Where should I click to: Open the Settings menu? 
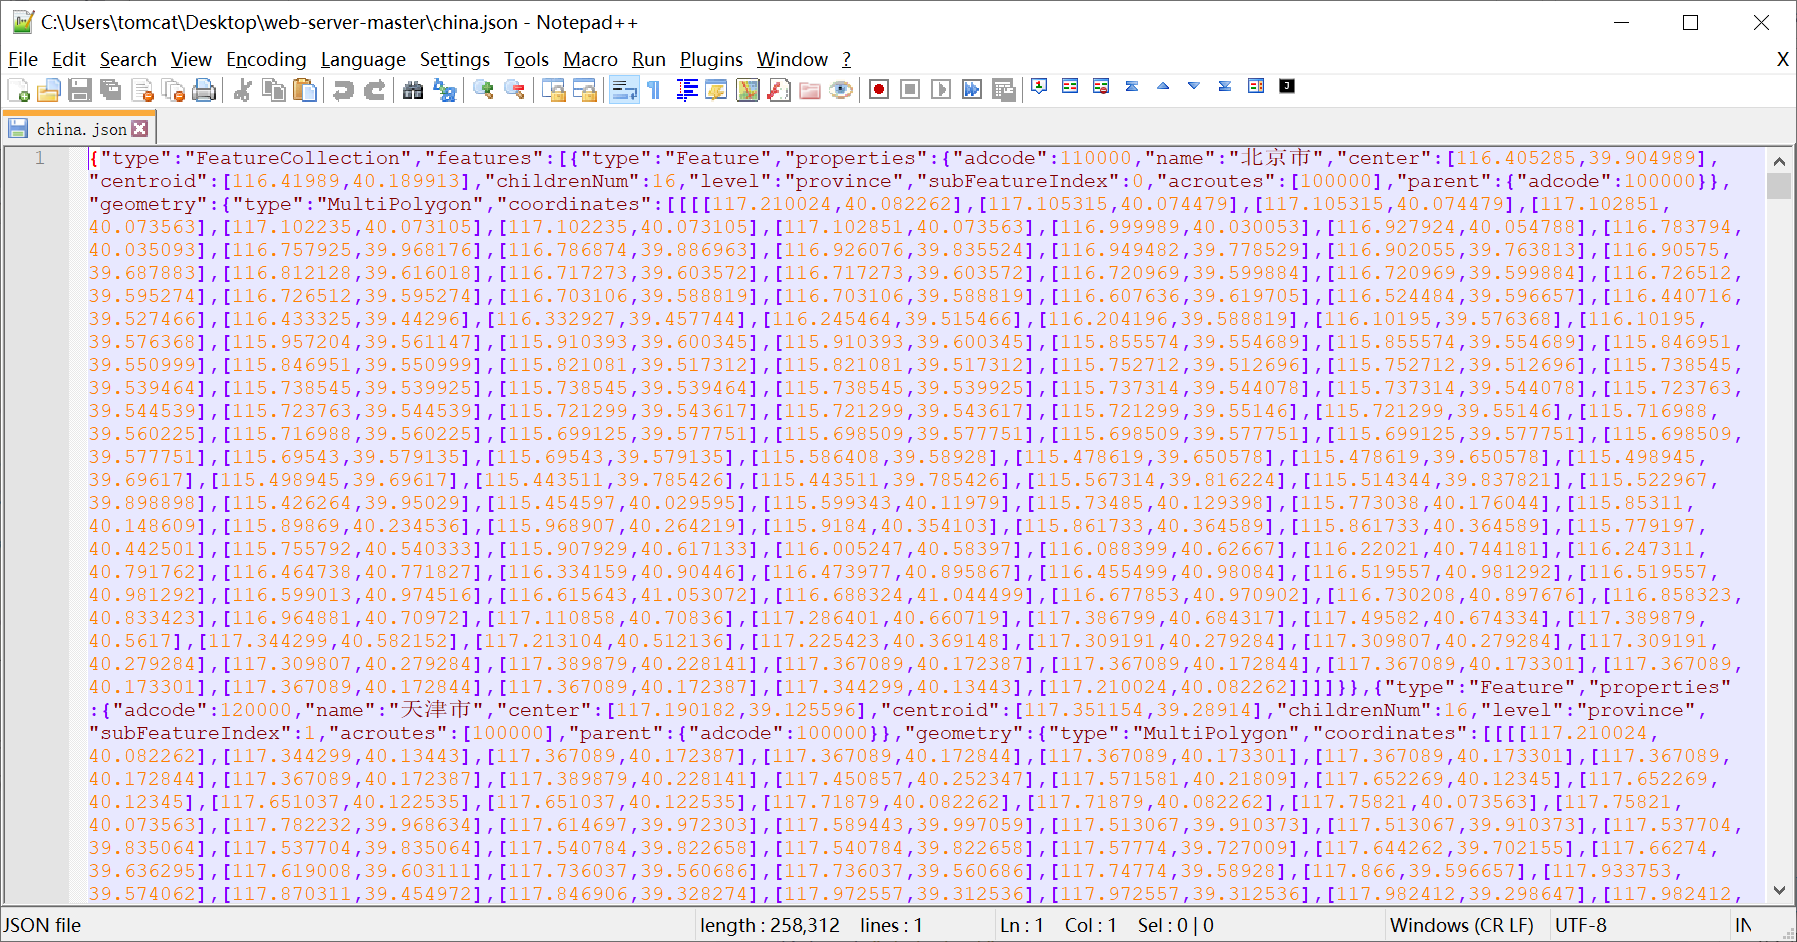pyautogui.click(x=455, y=60)
